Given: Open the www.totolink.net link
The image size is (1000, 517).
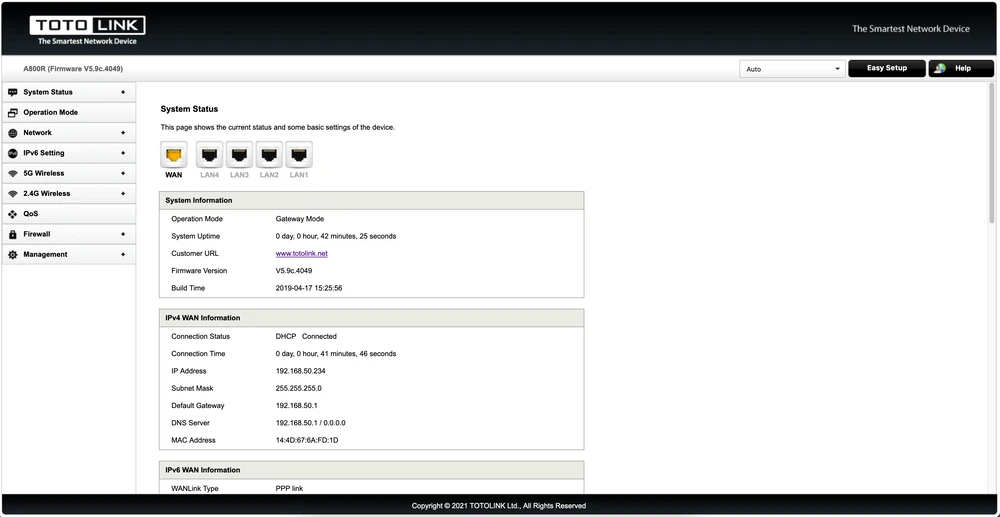Looking at the screenshot, I should click(302, 254).
